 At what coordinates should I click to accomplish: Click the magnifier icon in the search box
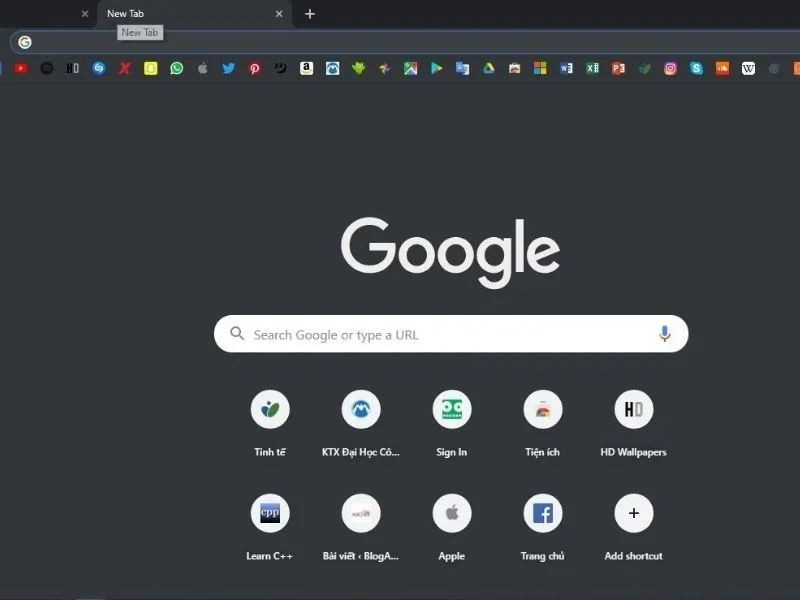coord(237,334)
